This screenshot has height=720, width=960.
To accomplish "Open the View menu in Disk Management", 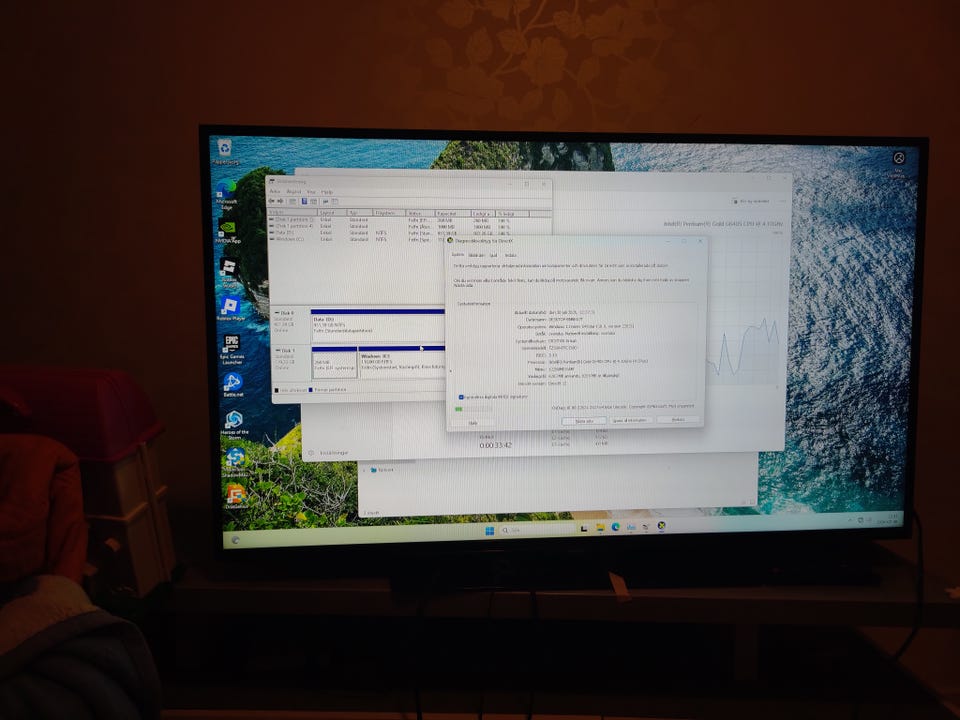I will tap(311, 192).
